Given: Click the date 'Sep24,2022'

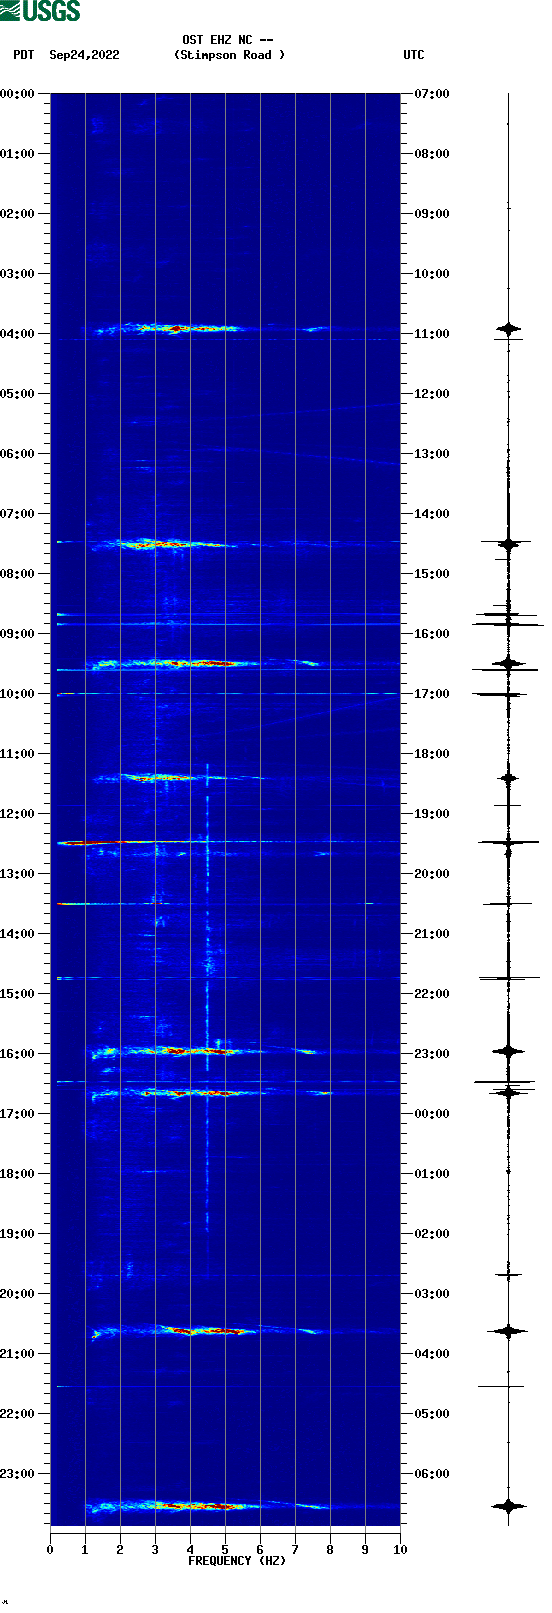Looking at the screenshot, I should tap(84, 55).
